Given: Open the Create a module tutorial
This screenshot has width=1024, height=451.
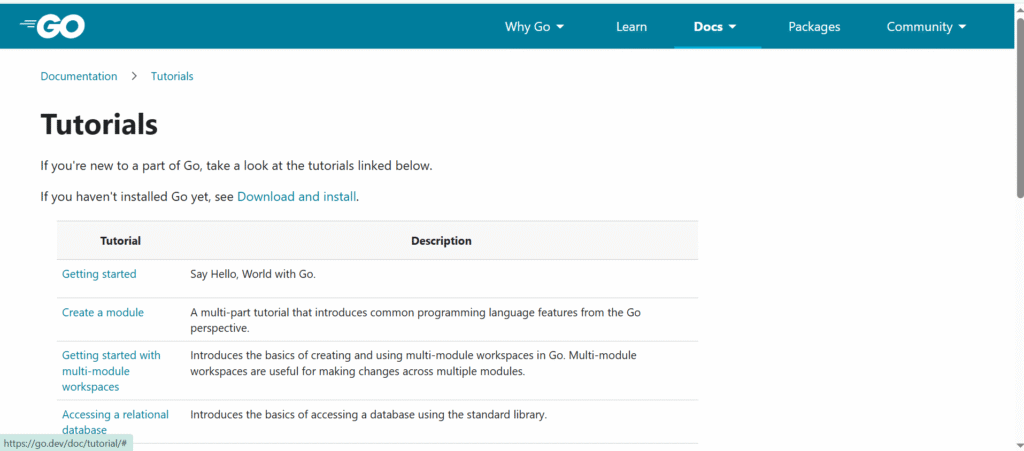Looking at the screenshot, I should tap(103, 313).
